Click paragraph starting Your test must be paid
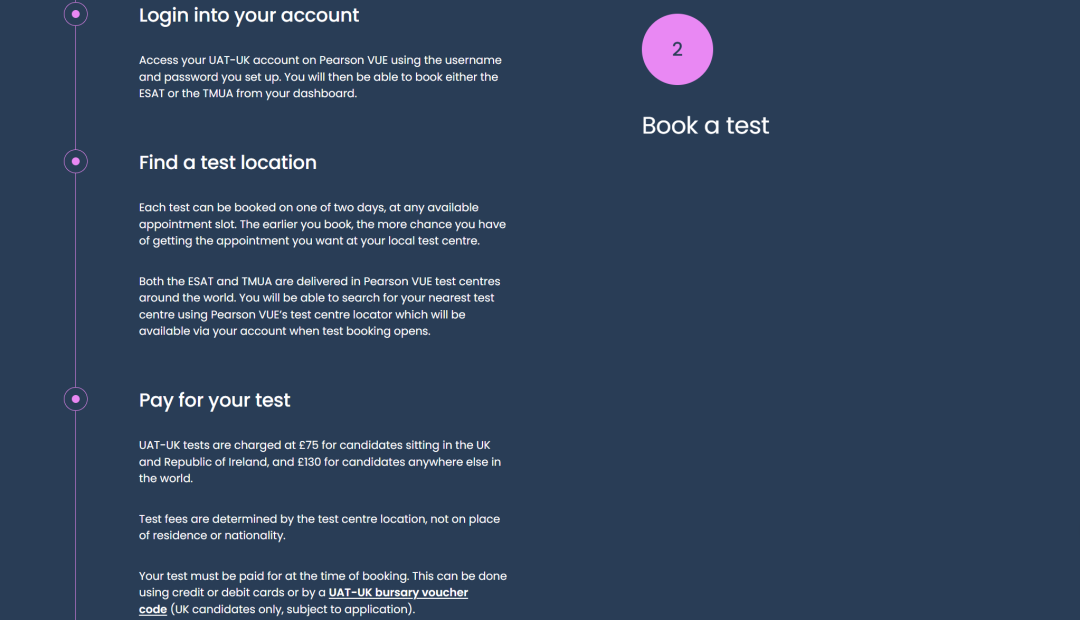Viewport: 1080px width, 620px height. [323, 592]
